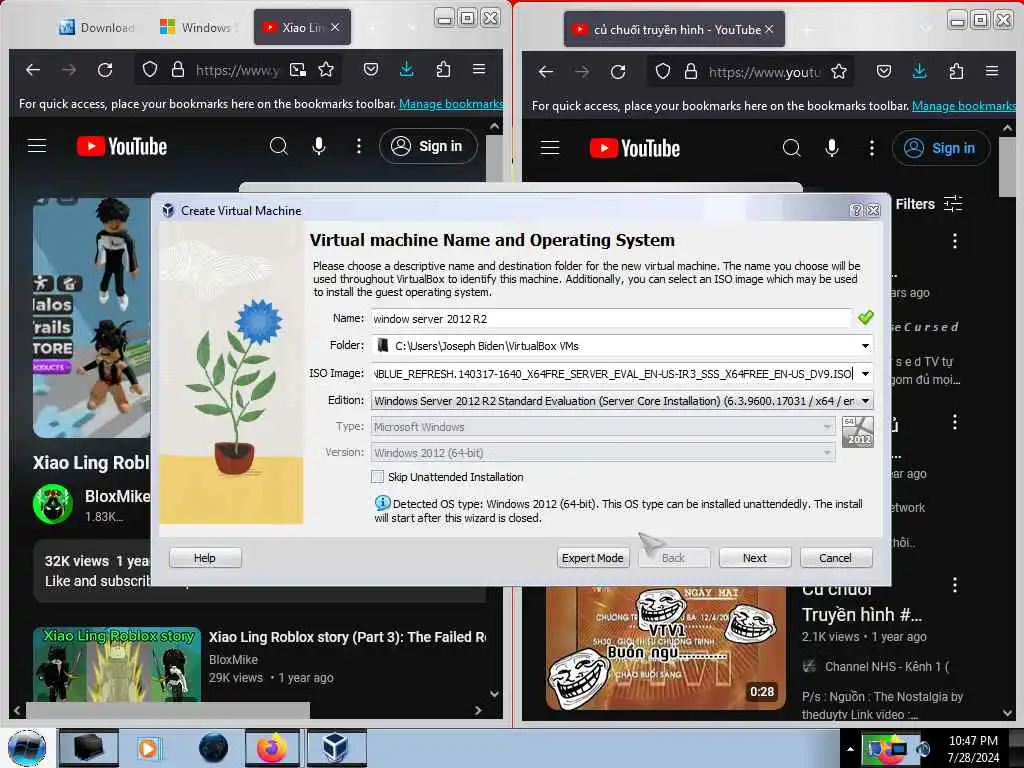Open VirtualBox from the taskbar

[x=336, y=748]
